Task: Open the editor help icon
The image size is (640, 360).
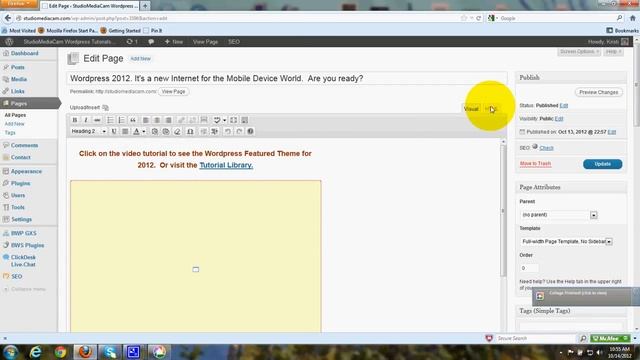Action: click(250, 131)
